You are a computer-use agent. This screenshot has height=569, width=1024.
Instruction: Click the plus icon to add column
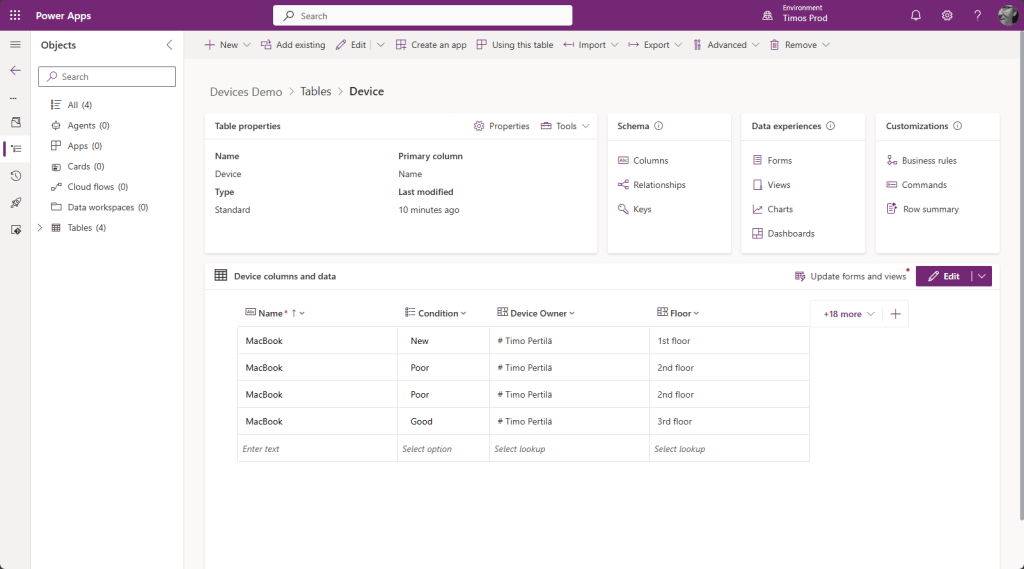[x=895, y=314]
